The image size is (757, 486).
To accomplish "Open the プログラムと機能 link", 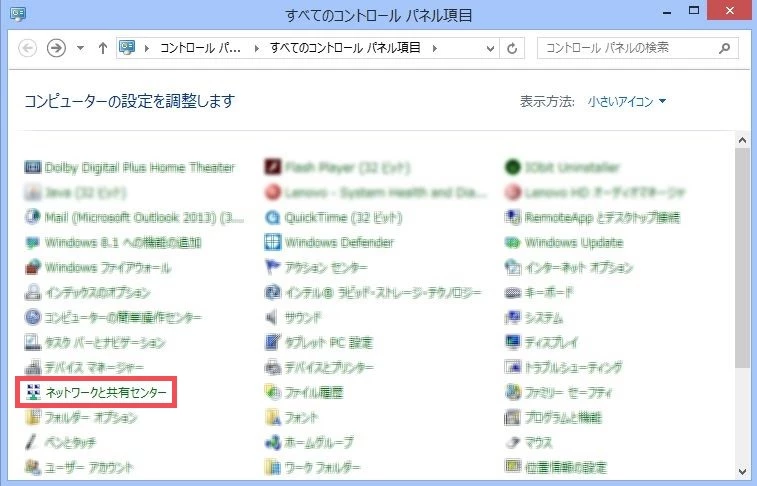I will [x=563, y=417].
